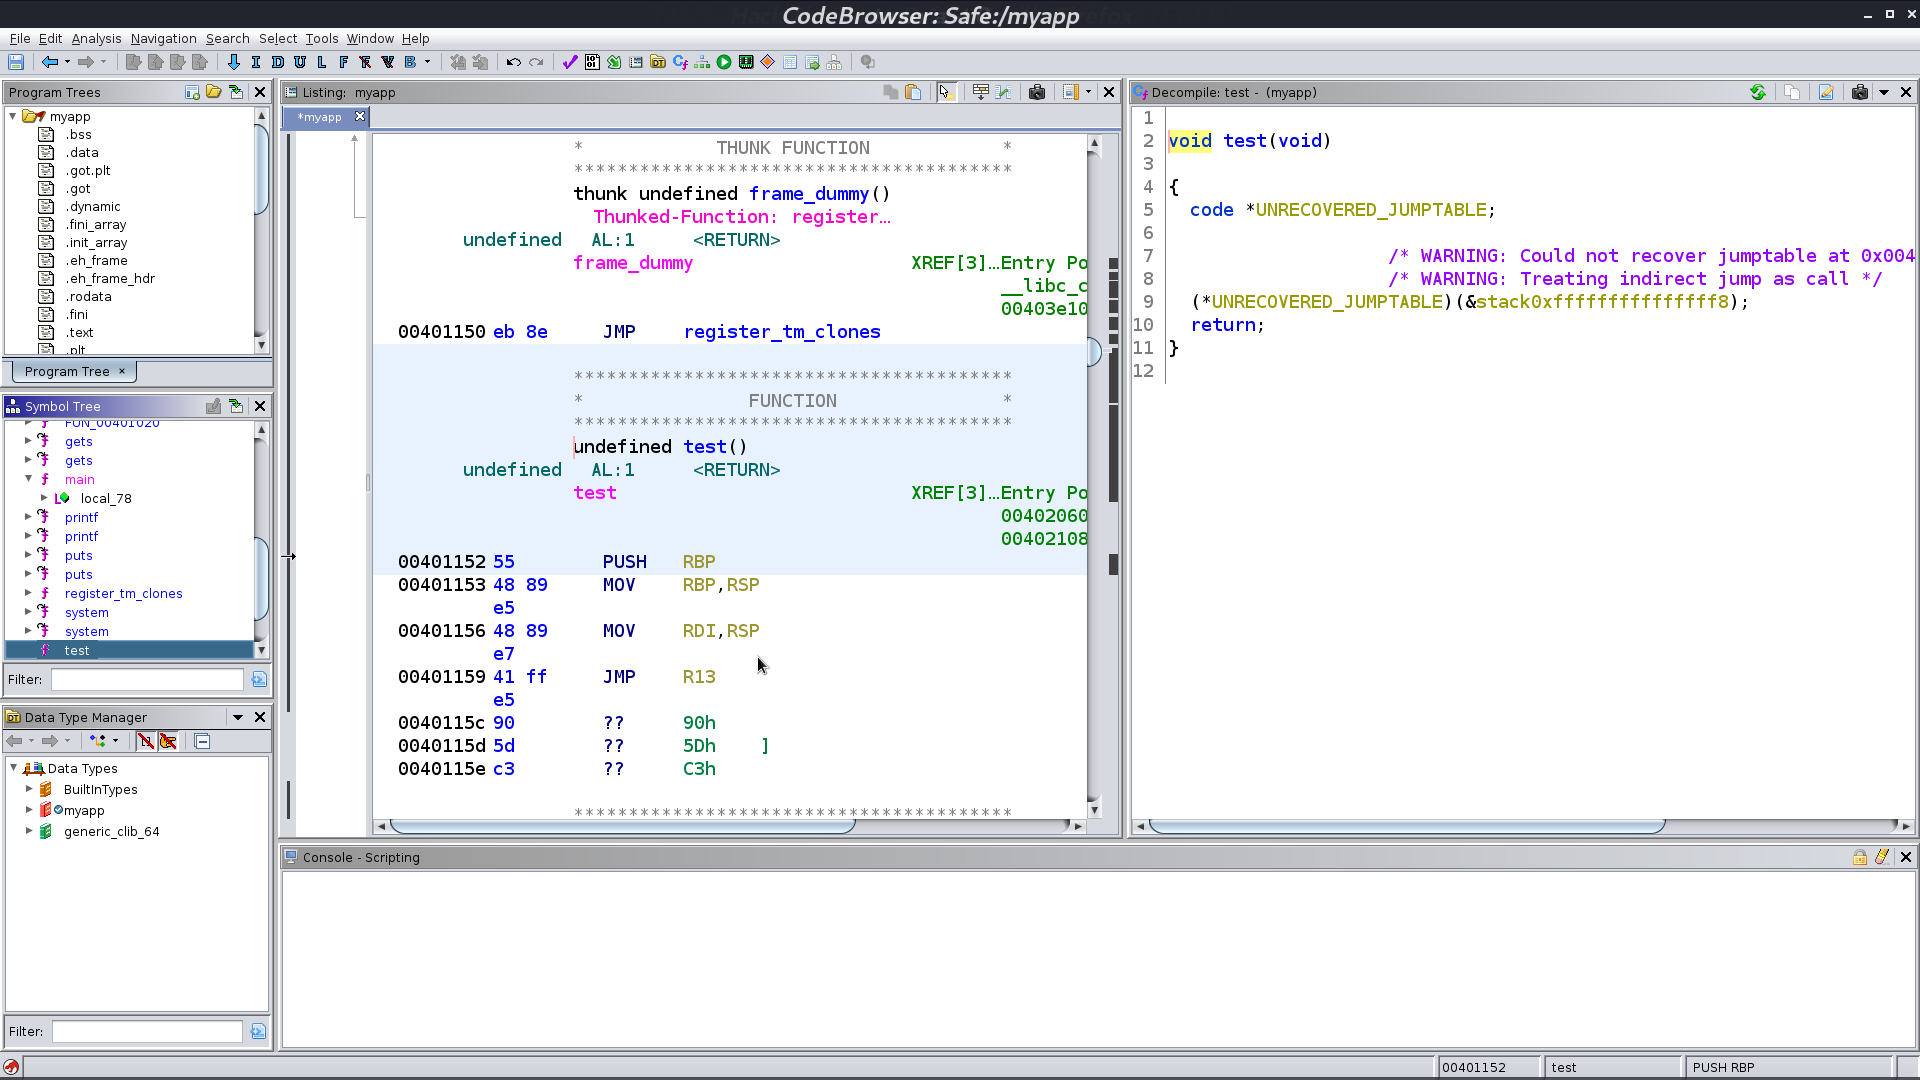Click the orange diamond toolbar icon
This screenshot has height=1080, width=1920.
tap(768, 62)
